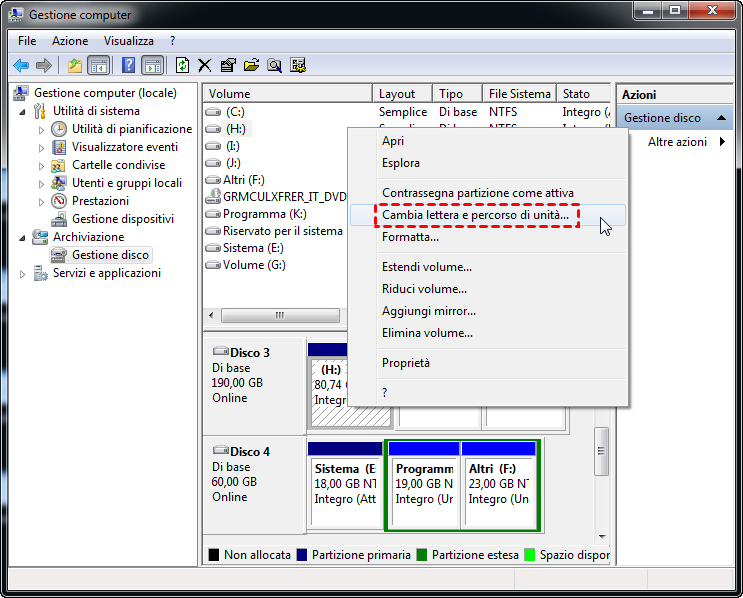743x598 pixels.
Task: Choose Formatta... in the context menu
Action: (x=488, y=237)
